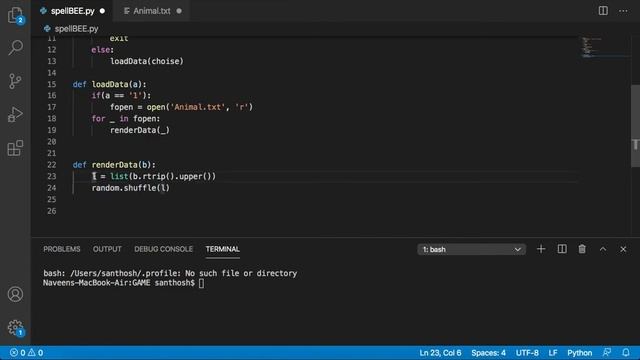The image size is (640, 360).
Task: Click Python file icon in spellBEE.py tab
Action: point(43,11)
